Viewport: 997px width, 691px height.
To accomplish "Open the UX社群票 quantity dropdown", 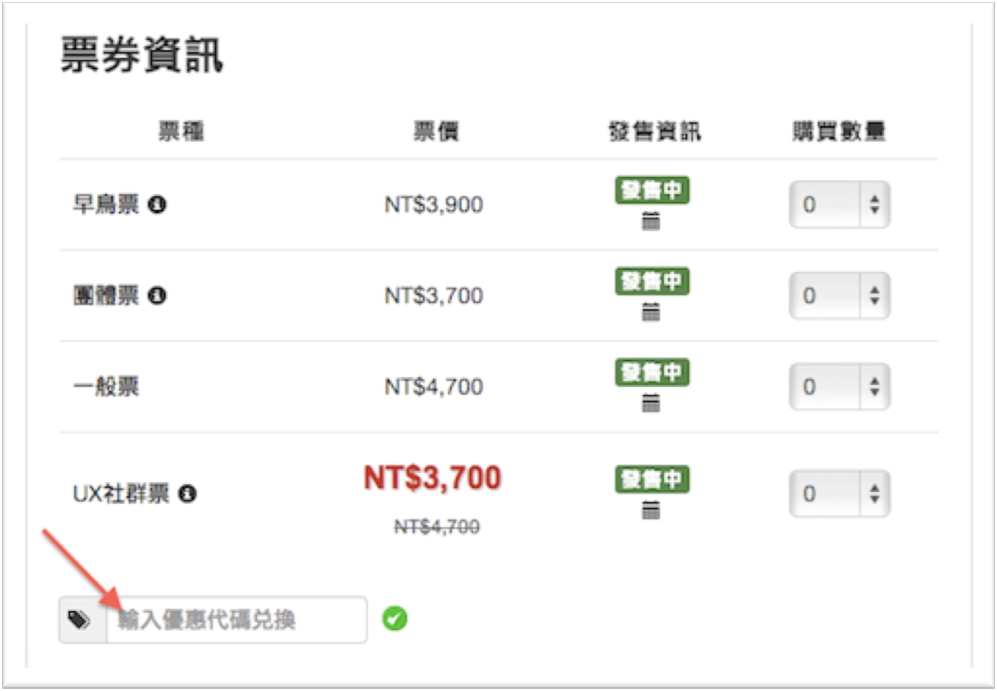I will (x=839, y=494).
